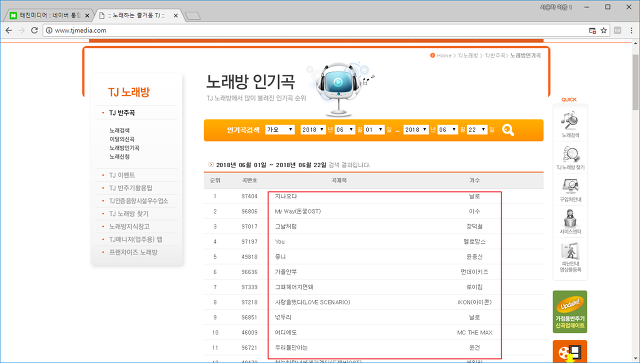Click the magnifier search button in orange bar
The height and width of the screenshot is (363, 640).
[x=508, y=130]
